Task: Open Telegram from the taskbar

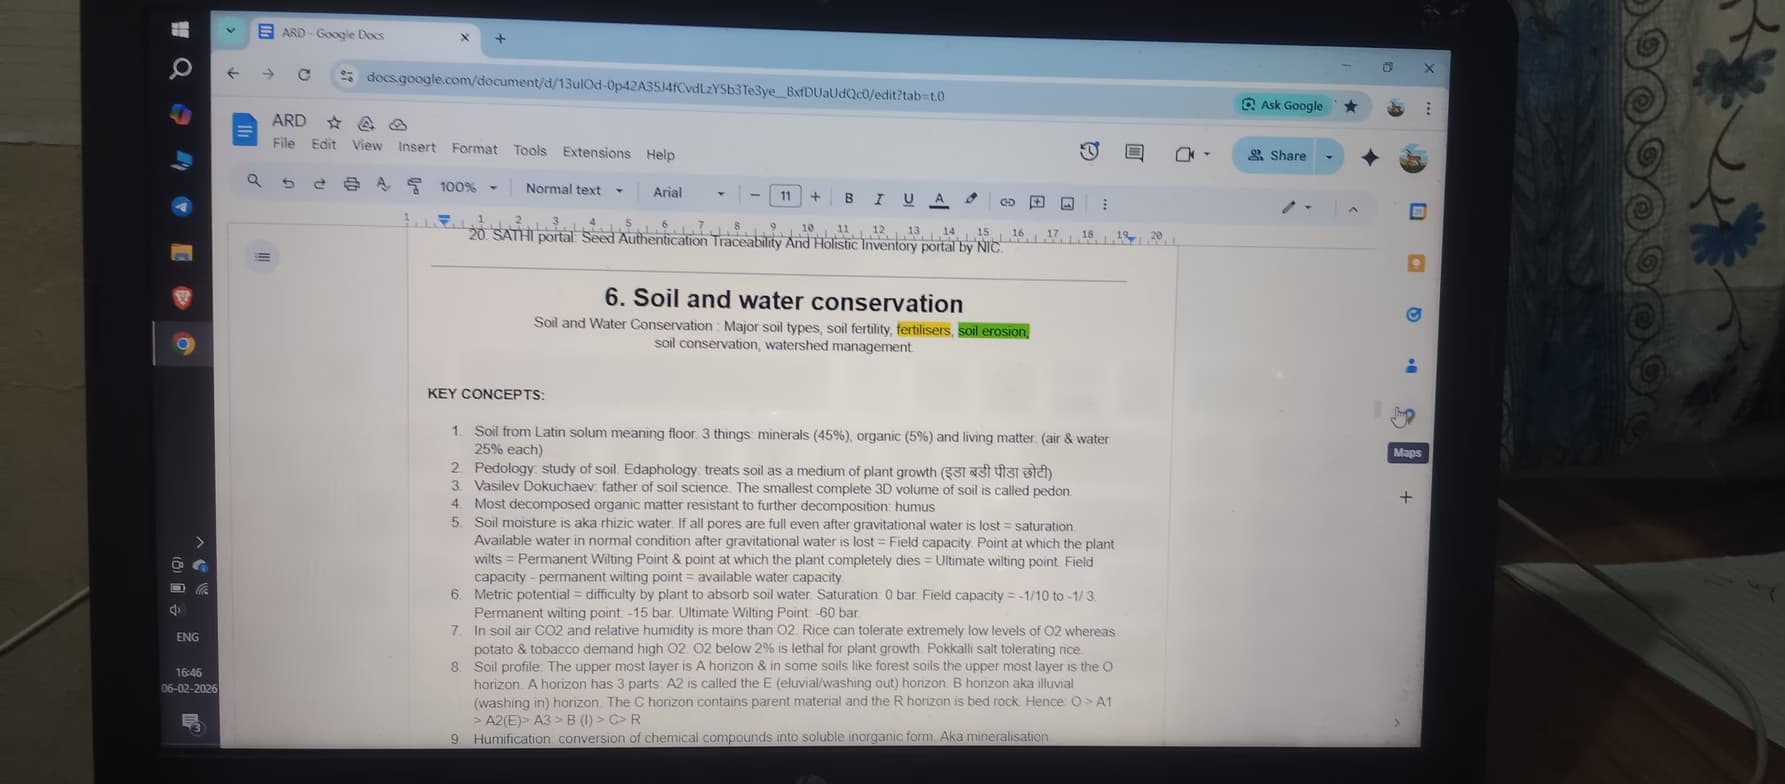Action: coord(181,206)
